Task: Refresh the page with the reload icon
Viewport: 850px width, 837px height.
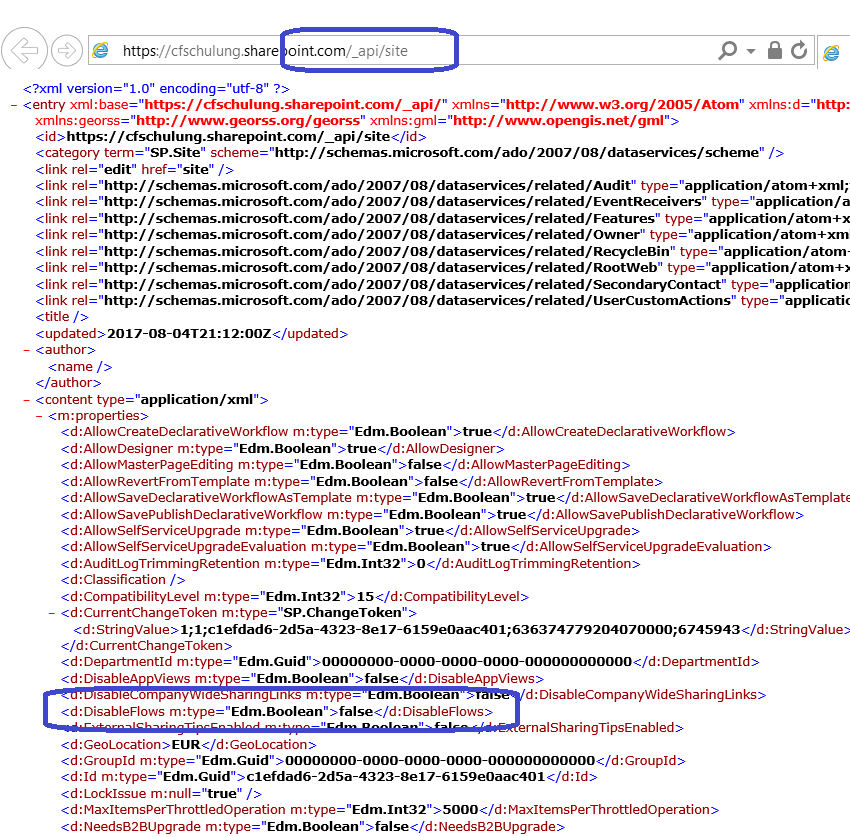Action: point(799,50)
